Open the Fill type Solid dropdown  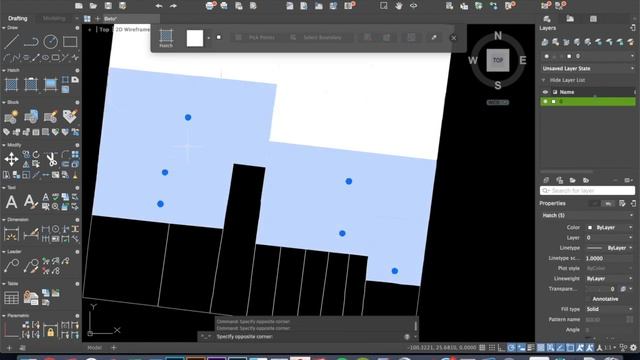click(609, 309)
